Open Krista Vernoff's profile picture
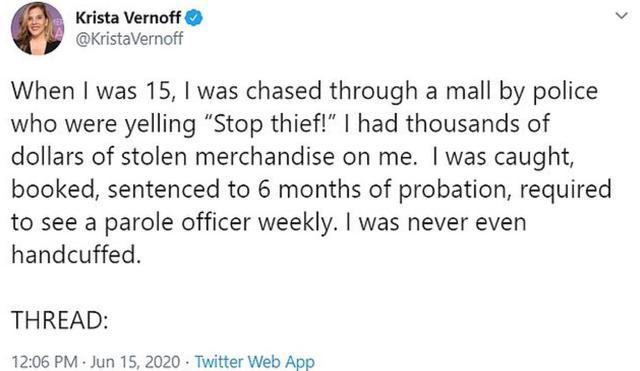The width and height of the screenshot is (640, 371). [x=37, y=28]
